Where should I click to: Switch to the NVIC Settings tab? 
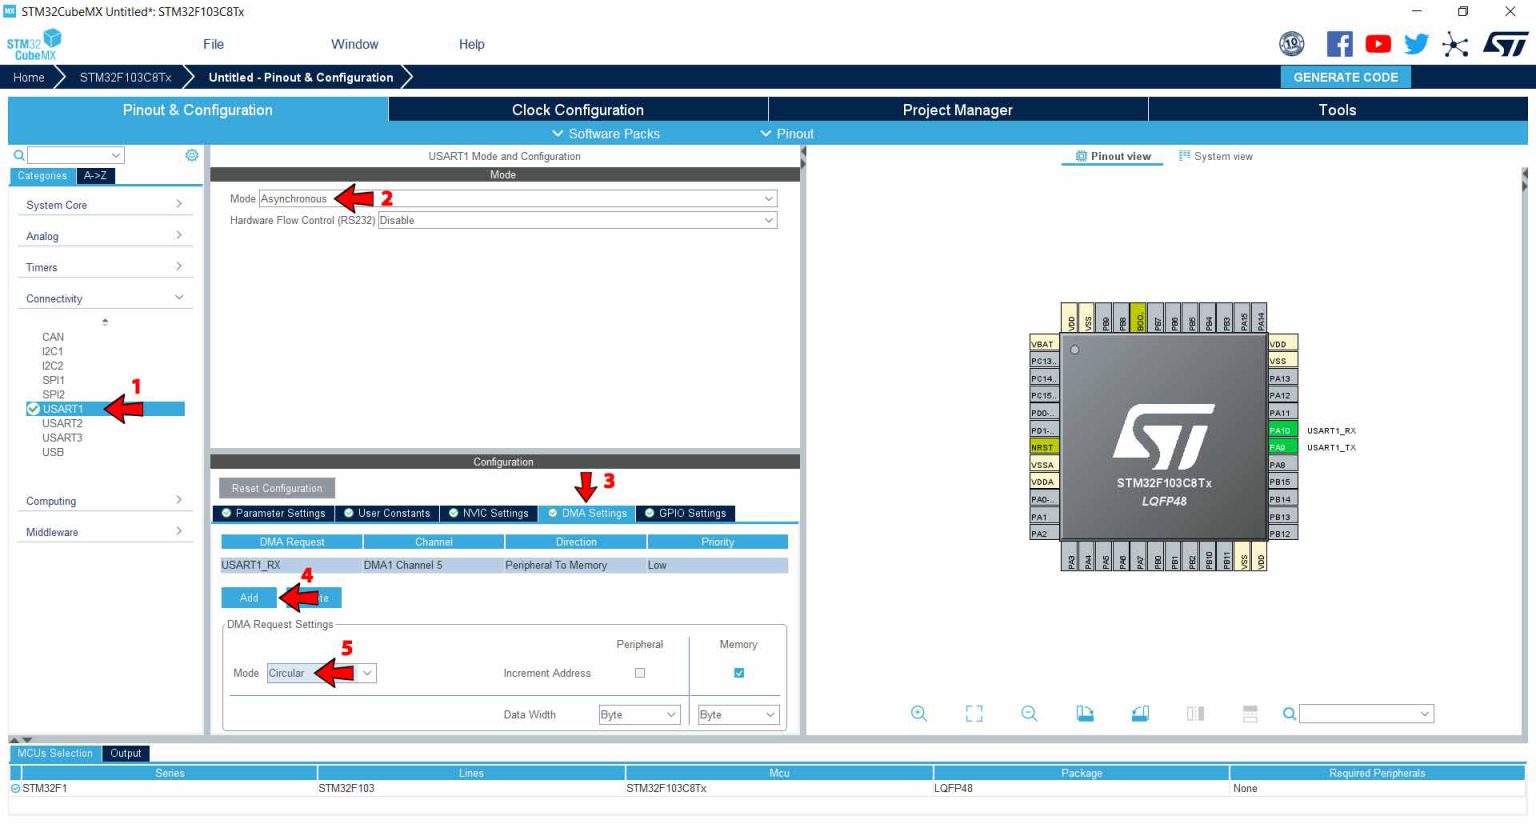tap(489, 513)
